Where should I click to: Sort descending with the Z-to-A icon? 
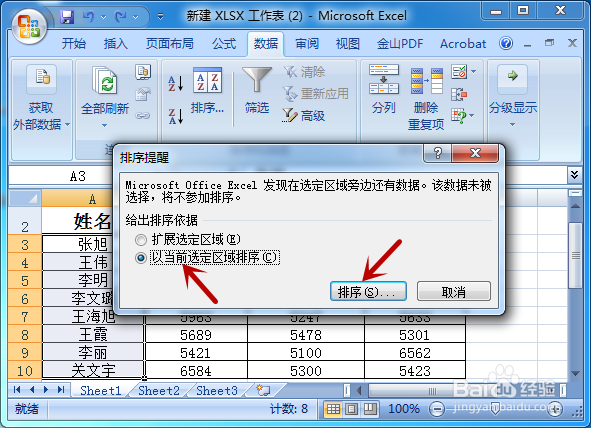click(x=176, y=116)
